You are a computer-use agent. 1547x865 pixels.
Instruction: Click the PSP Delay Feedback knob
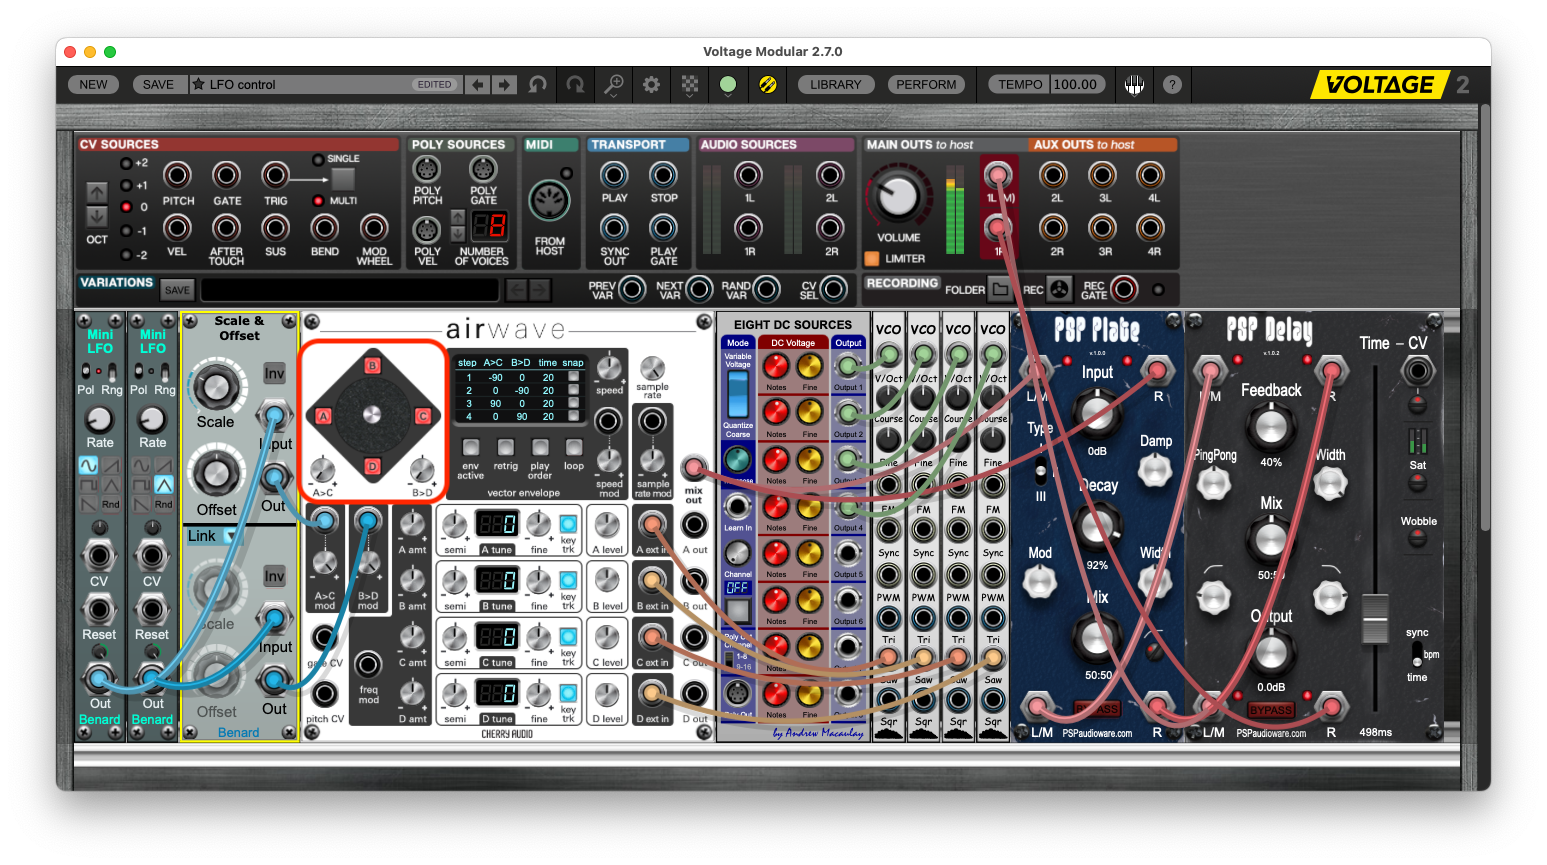tap(1271, 426)
